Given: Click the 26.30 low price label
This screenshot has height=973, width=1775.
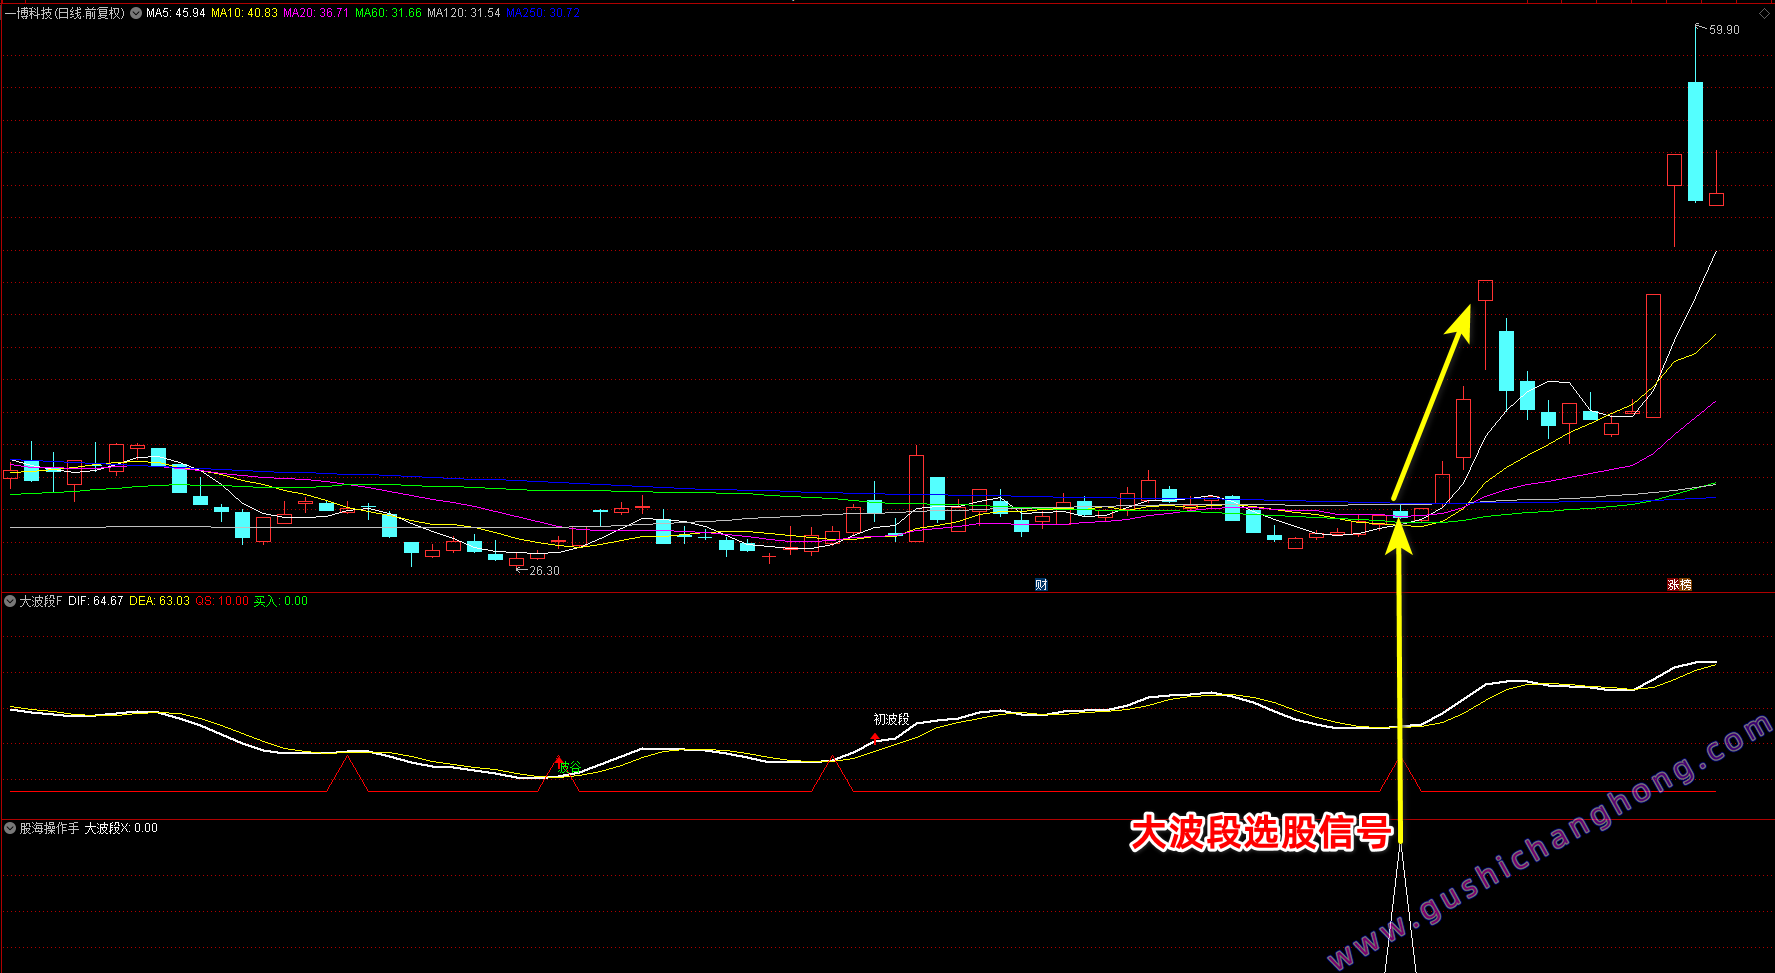Looking at the screenshot, I should (x=544, y=571).
